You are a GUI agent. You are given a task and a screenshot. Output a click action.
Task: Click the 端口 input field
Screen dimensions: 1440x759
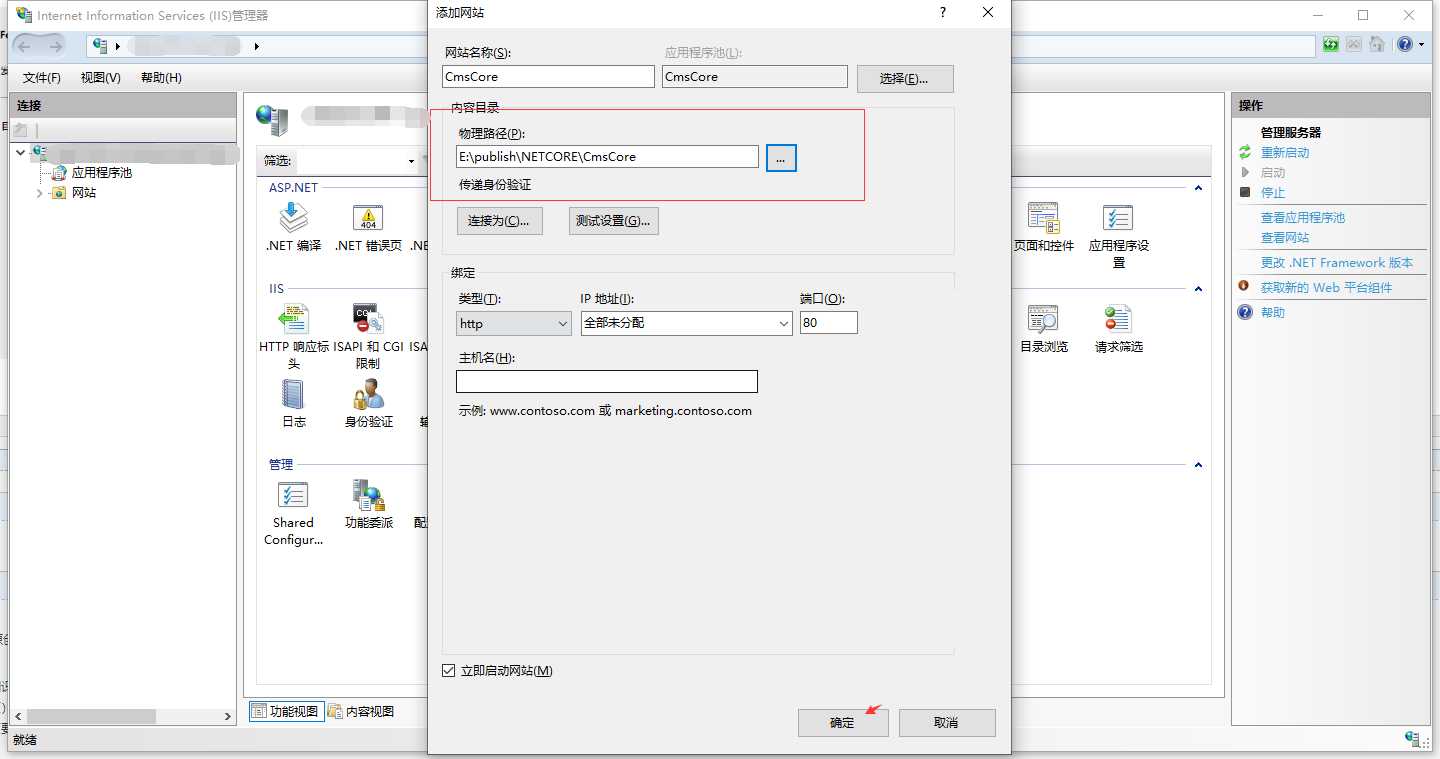tap(829, 323)
